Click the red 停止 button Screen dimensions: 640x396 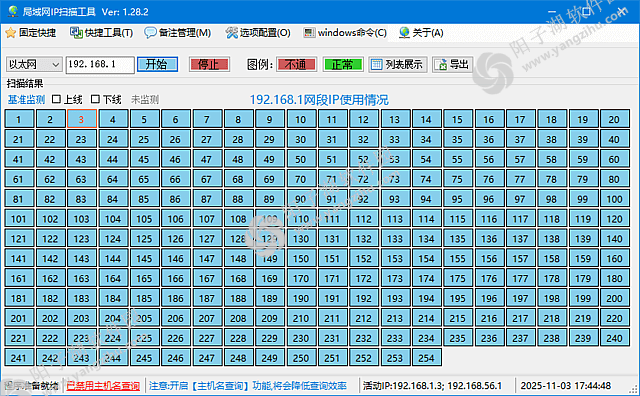click(209, 65)
